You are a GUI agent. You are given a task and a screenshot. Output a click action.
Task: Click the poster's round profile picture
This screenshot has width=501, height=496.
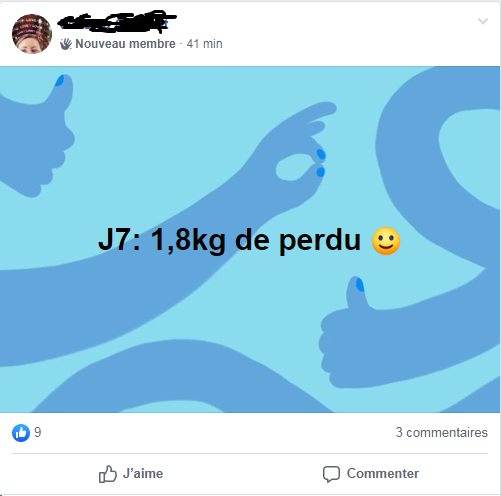(32, 34)
